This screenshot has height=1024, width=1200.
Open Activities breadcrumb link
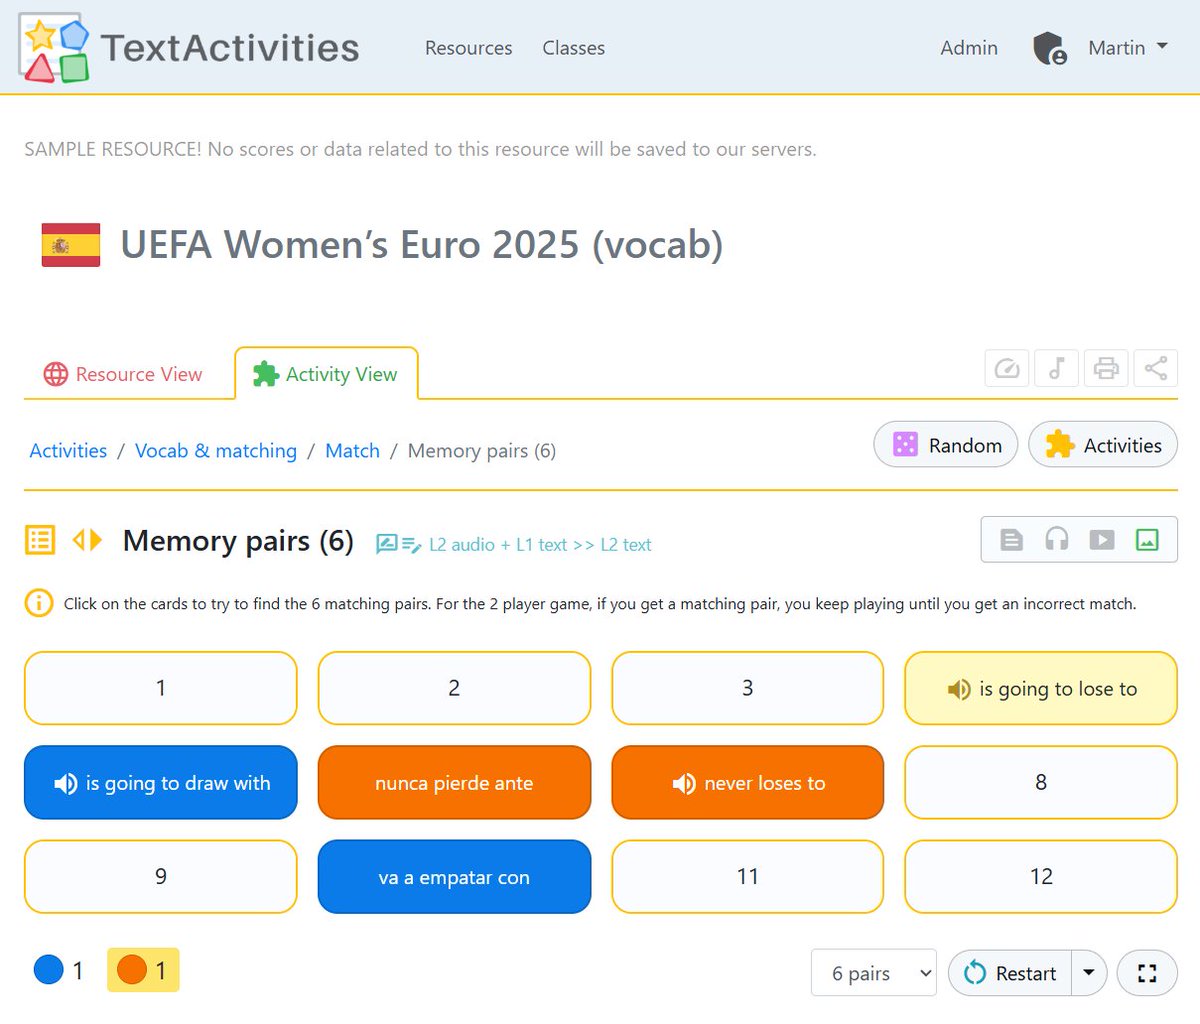(x=68, y=451)
